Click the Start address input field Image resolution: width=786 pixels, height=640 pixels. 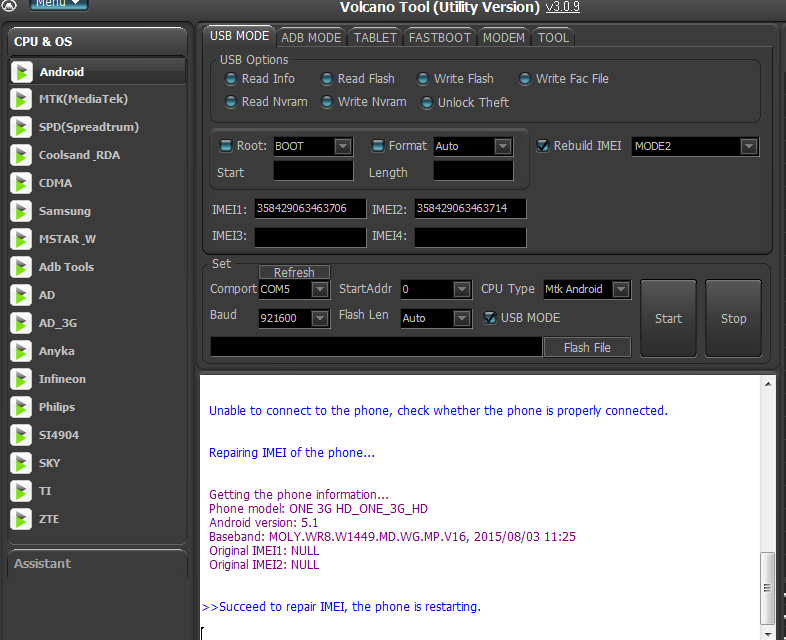coord(313,171)
